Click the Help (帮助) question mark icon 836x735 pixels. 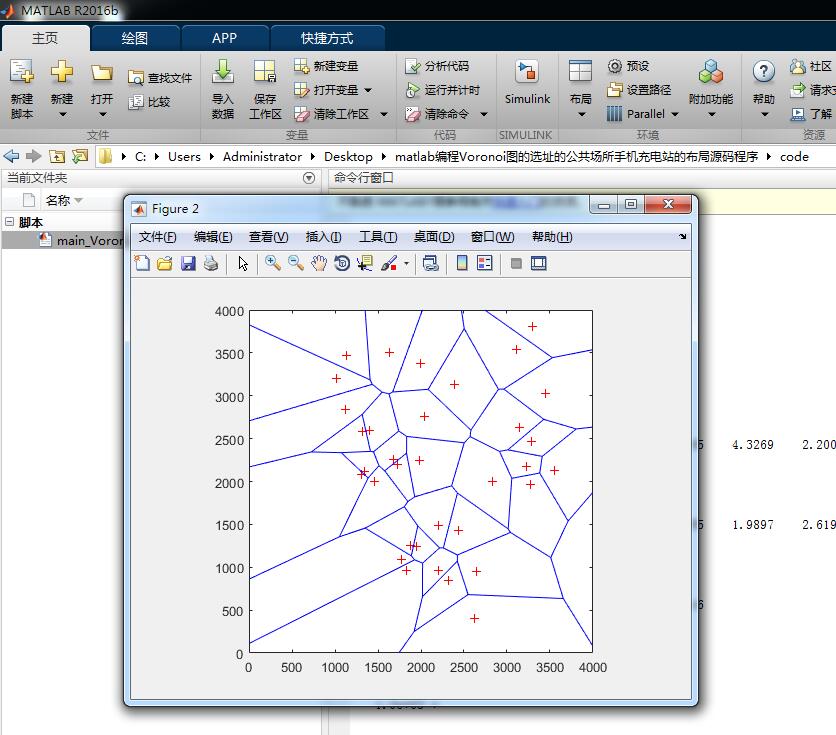[x=763, y=71]
